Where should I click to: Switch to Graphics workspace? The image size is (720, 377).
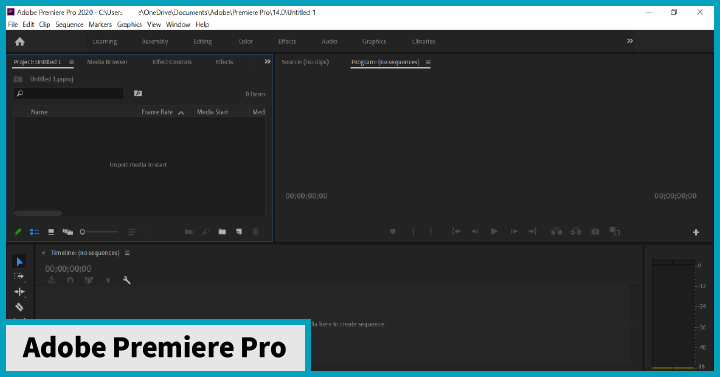point(374,41)
